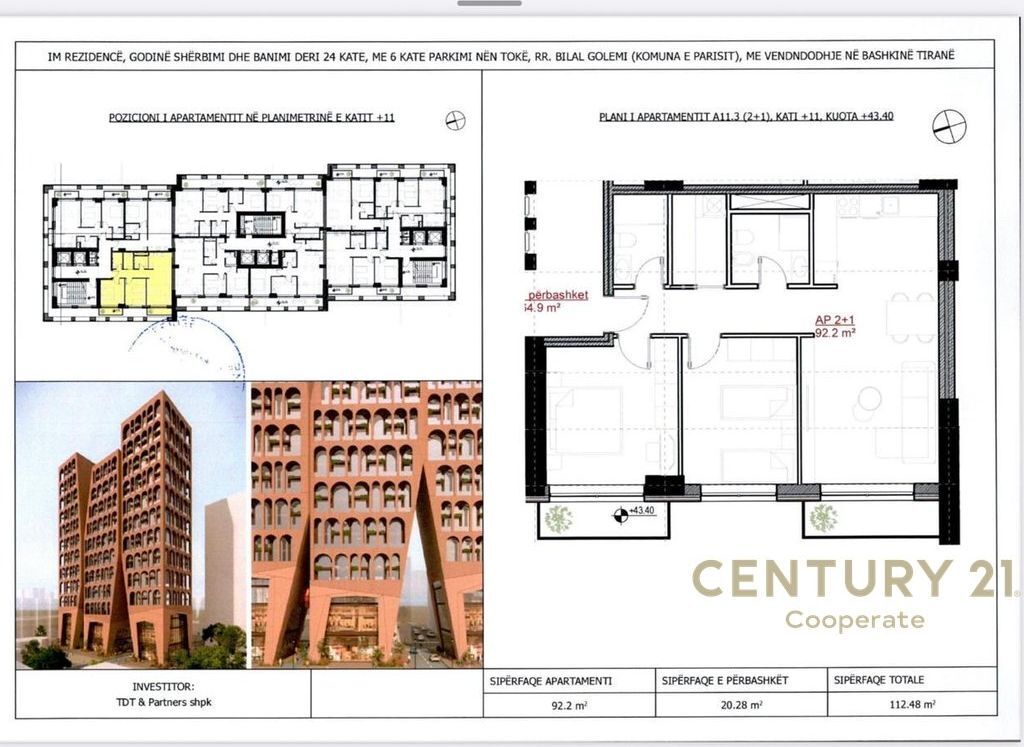Select the POZICIONI I APARTAMENTIT title
Screen dimensions: 1024x747
252,117
